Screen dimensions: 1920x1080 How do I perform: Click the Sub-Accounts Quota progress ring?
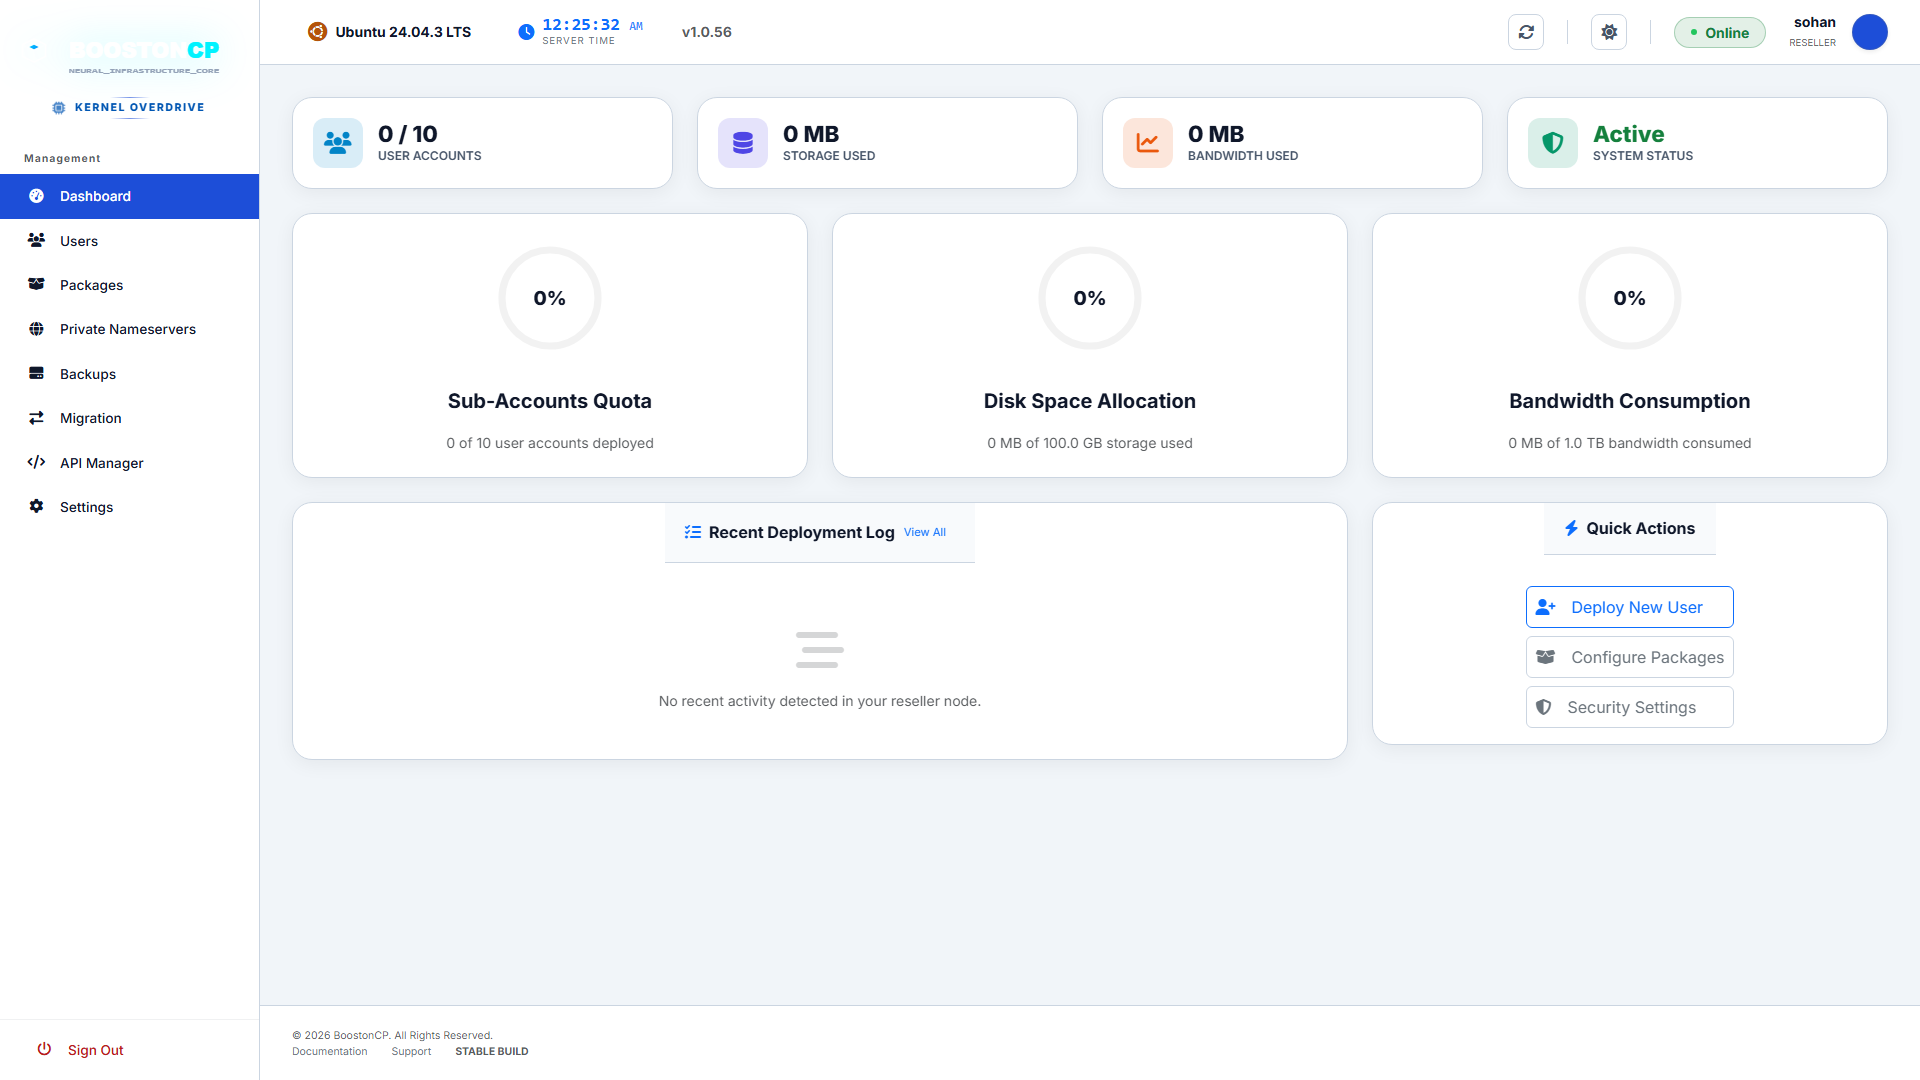click(x=550, y=298)
